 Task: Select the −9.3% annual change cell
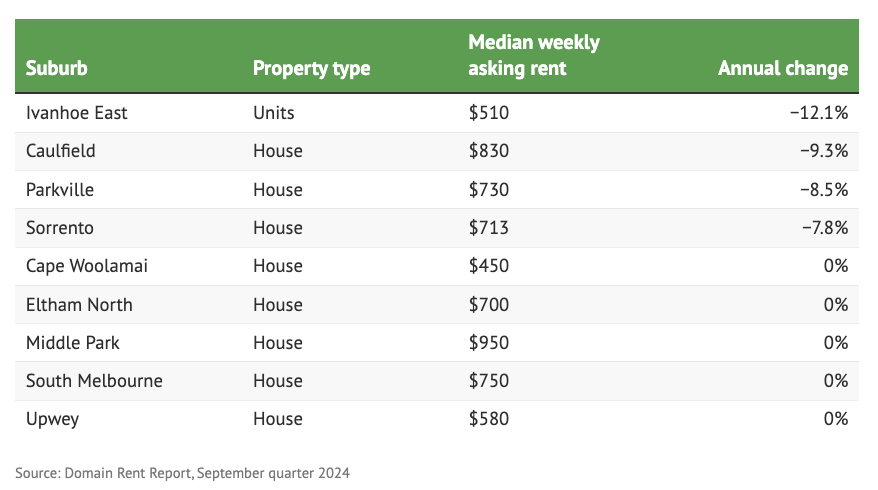822,151
